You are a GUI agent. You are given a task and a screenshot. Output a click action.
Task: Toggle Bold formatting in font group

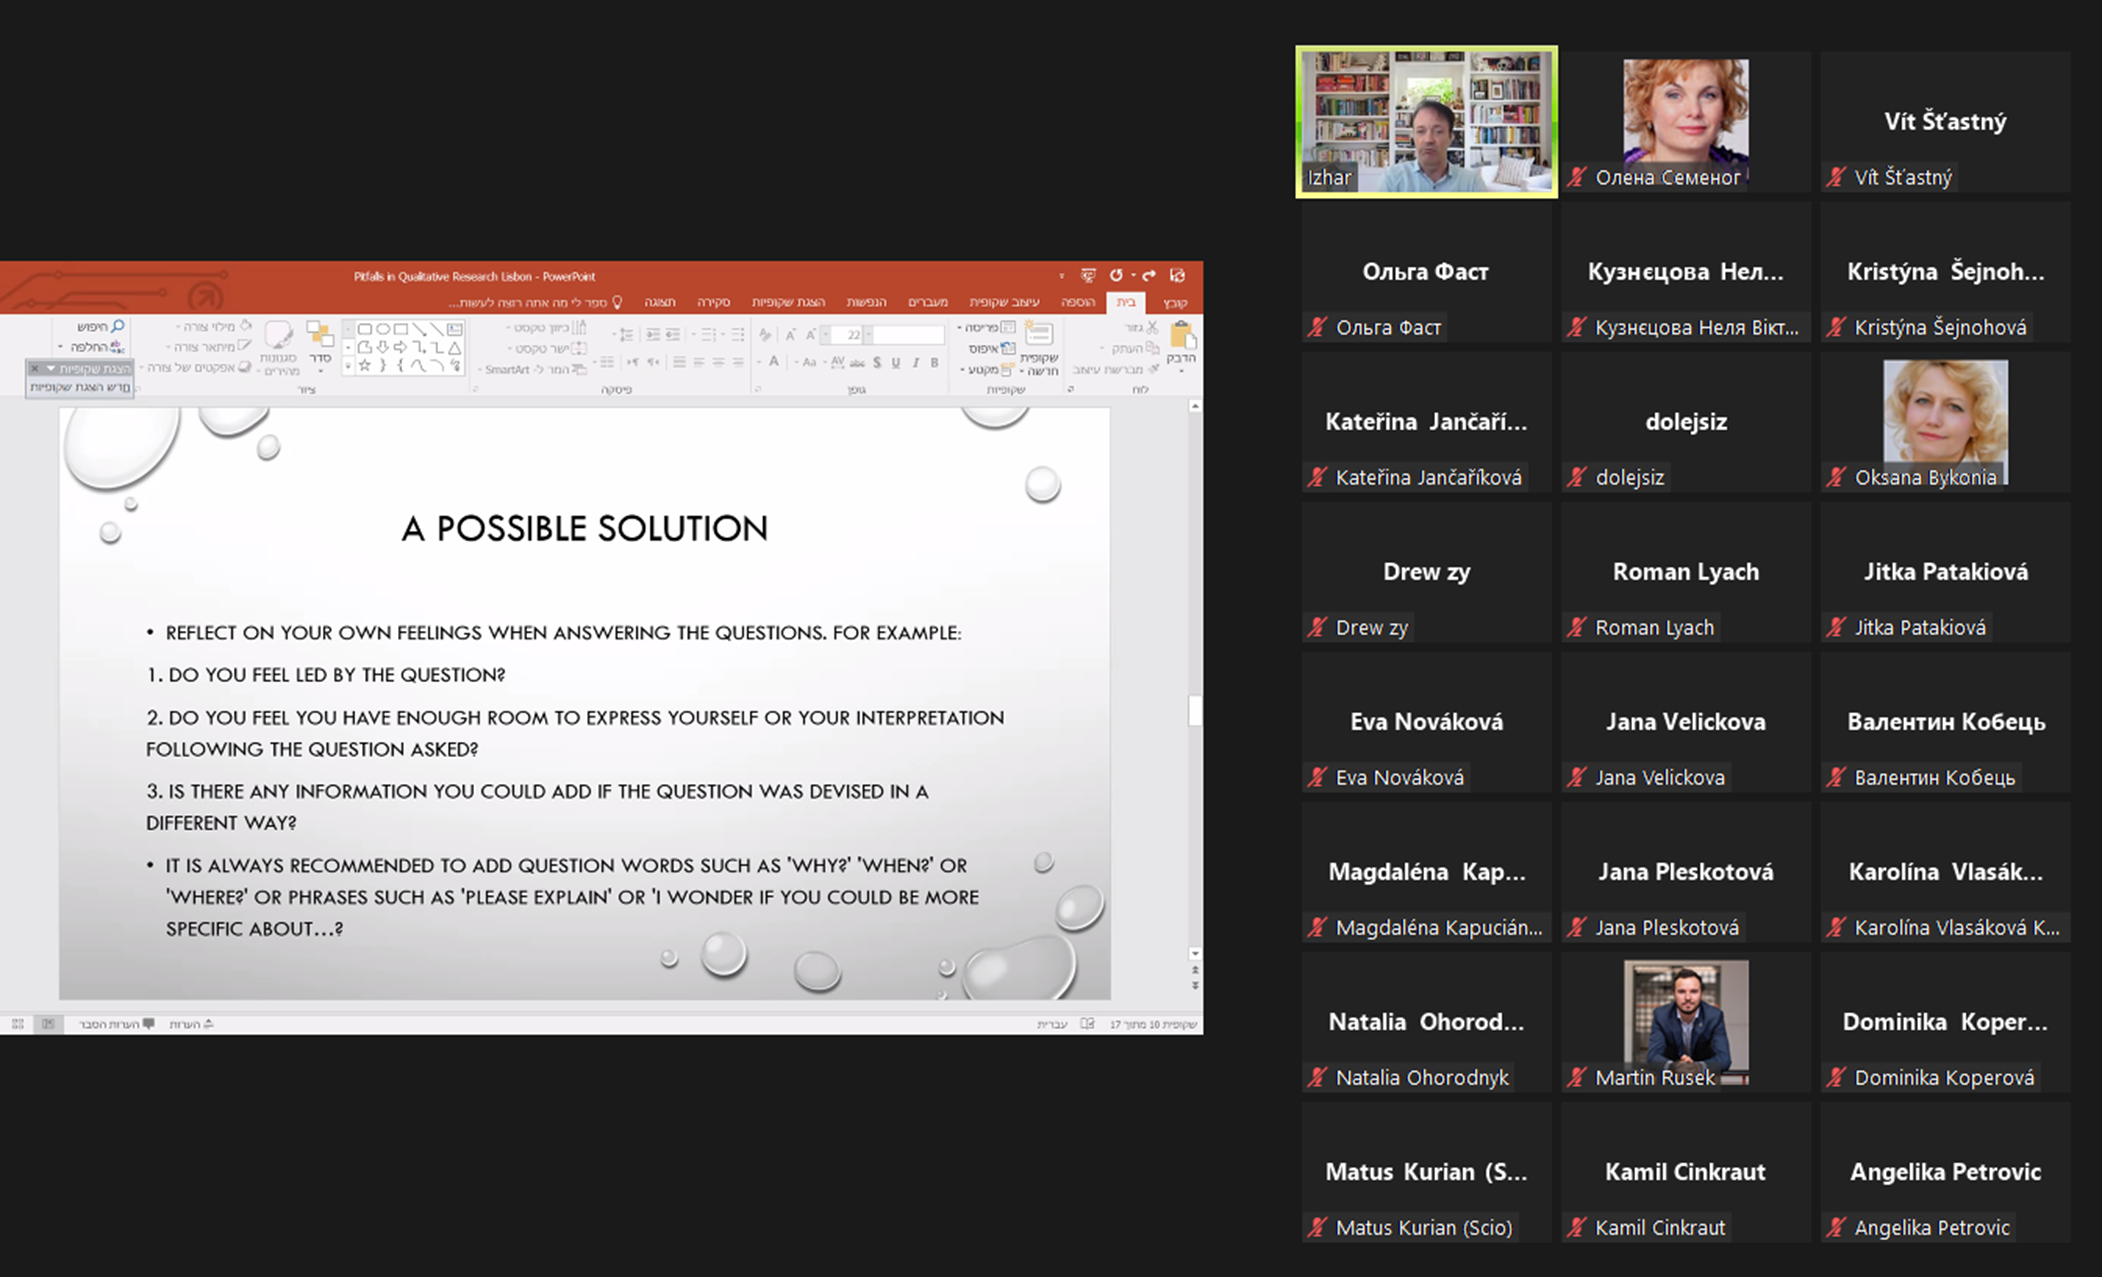934,363
